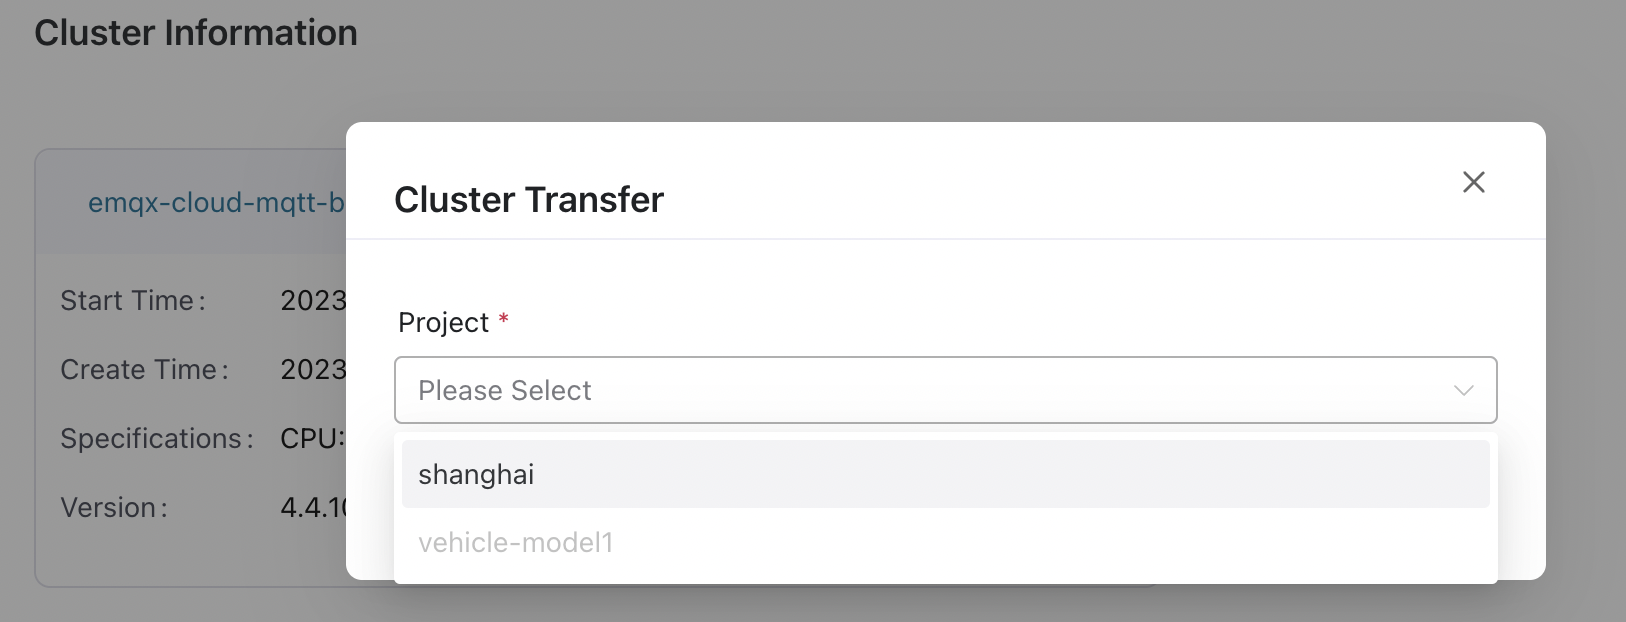
Task: Click the Start Time 2023 value
Action: pyautogui.click(x=312, y=301)
